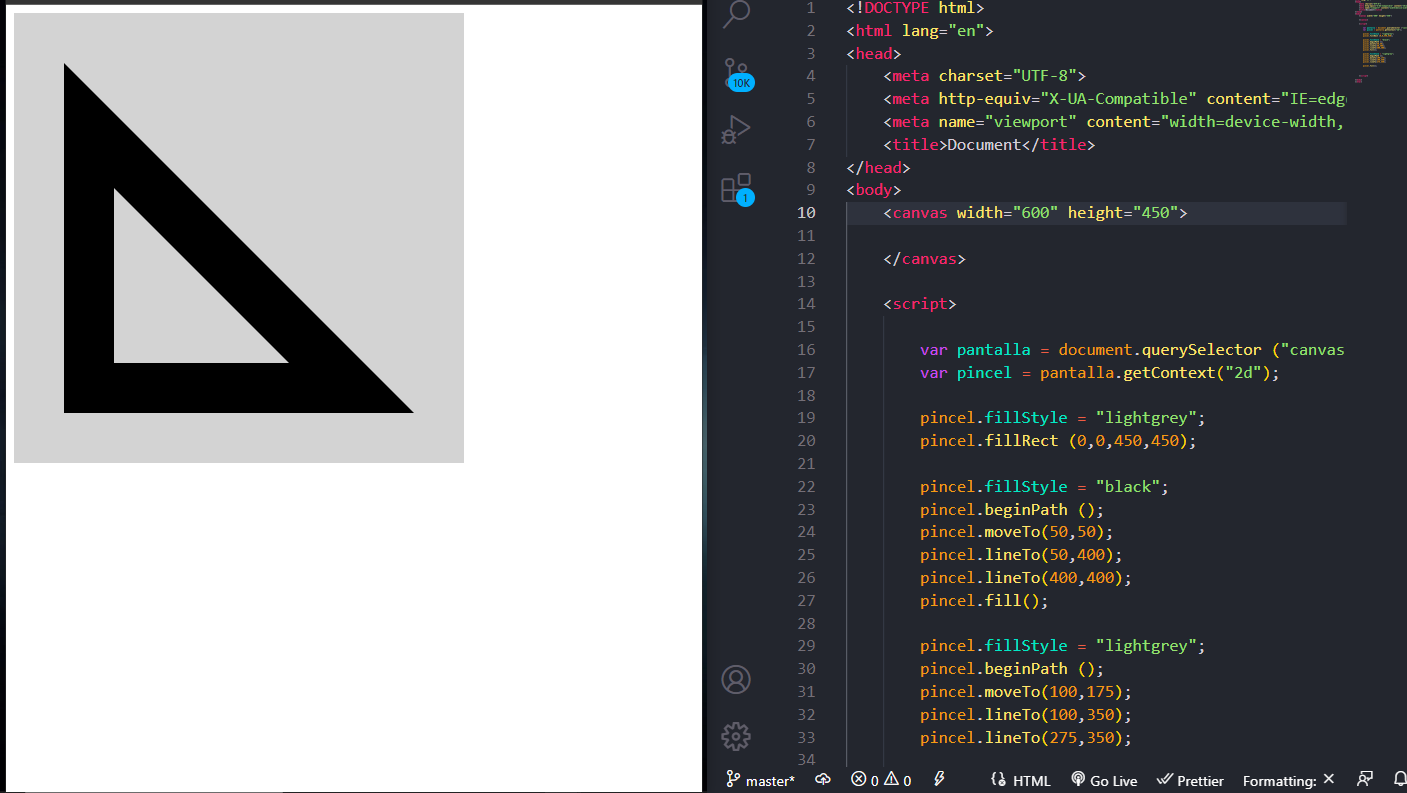Click the pincel.fillRect (0,0,450,450) line
This screenshot has width=1407, height=793.
[1058, 441]
